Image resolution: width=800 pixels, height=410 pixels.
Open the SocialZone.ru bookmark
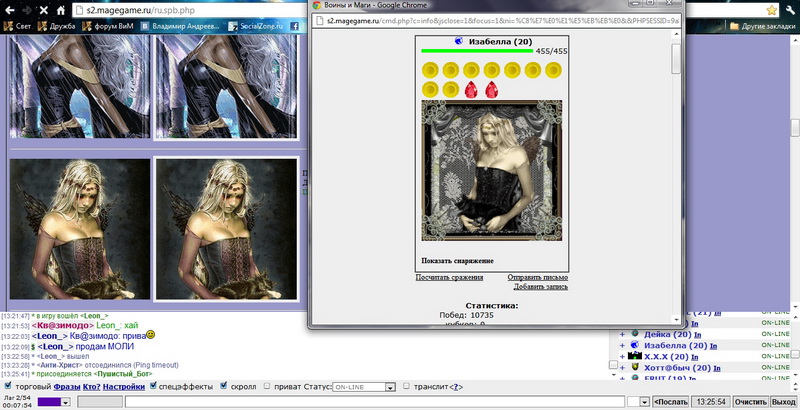click(256, 26)
